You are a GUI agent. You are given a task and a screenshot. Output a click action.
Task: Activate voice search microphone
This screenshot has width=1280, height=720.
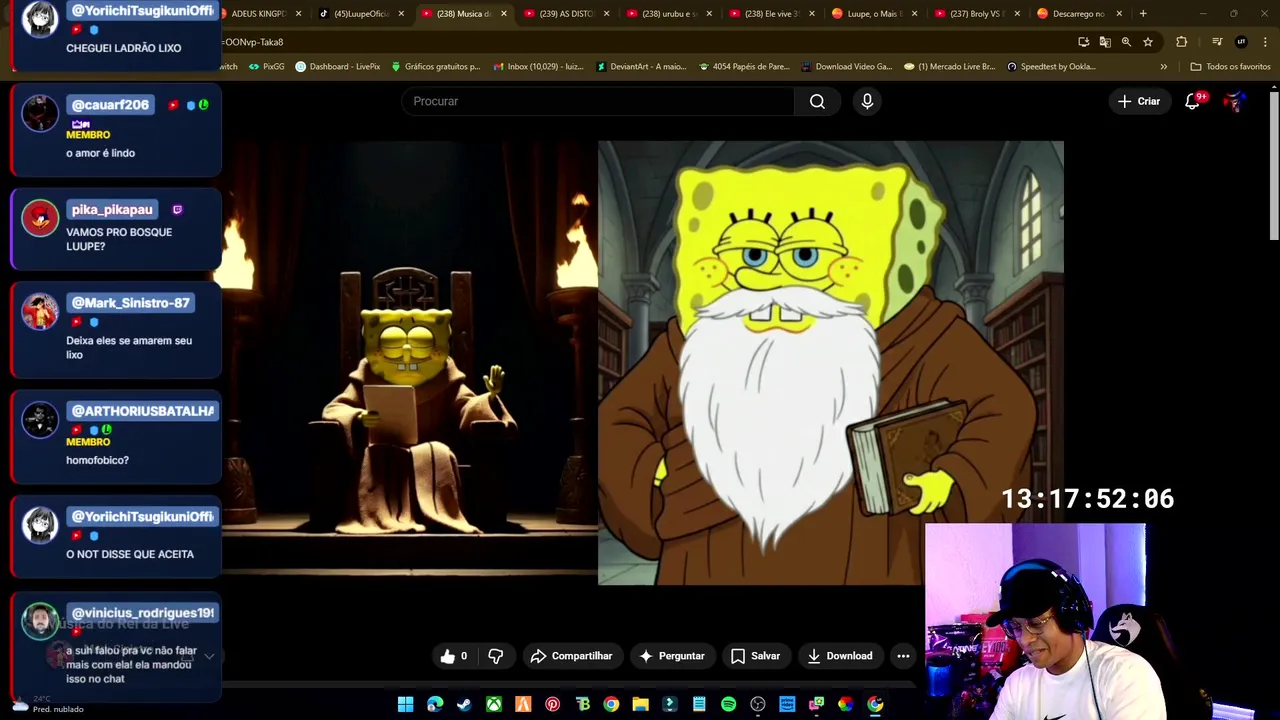pos(867,101)
